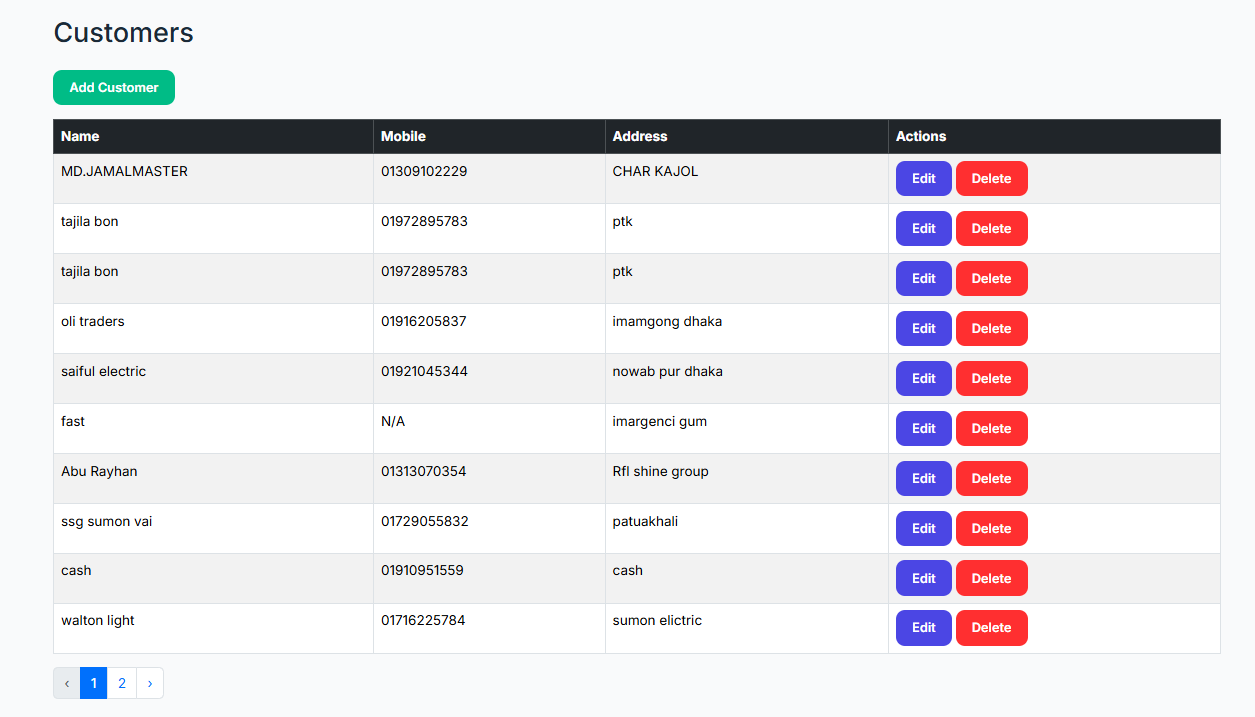Select page 1 in pagination

pos(93,684)
